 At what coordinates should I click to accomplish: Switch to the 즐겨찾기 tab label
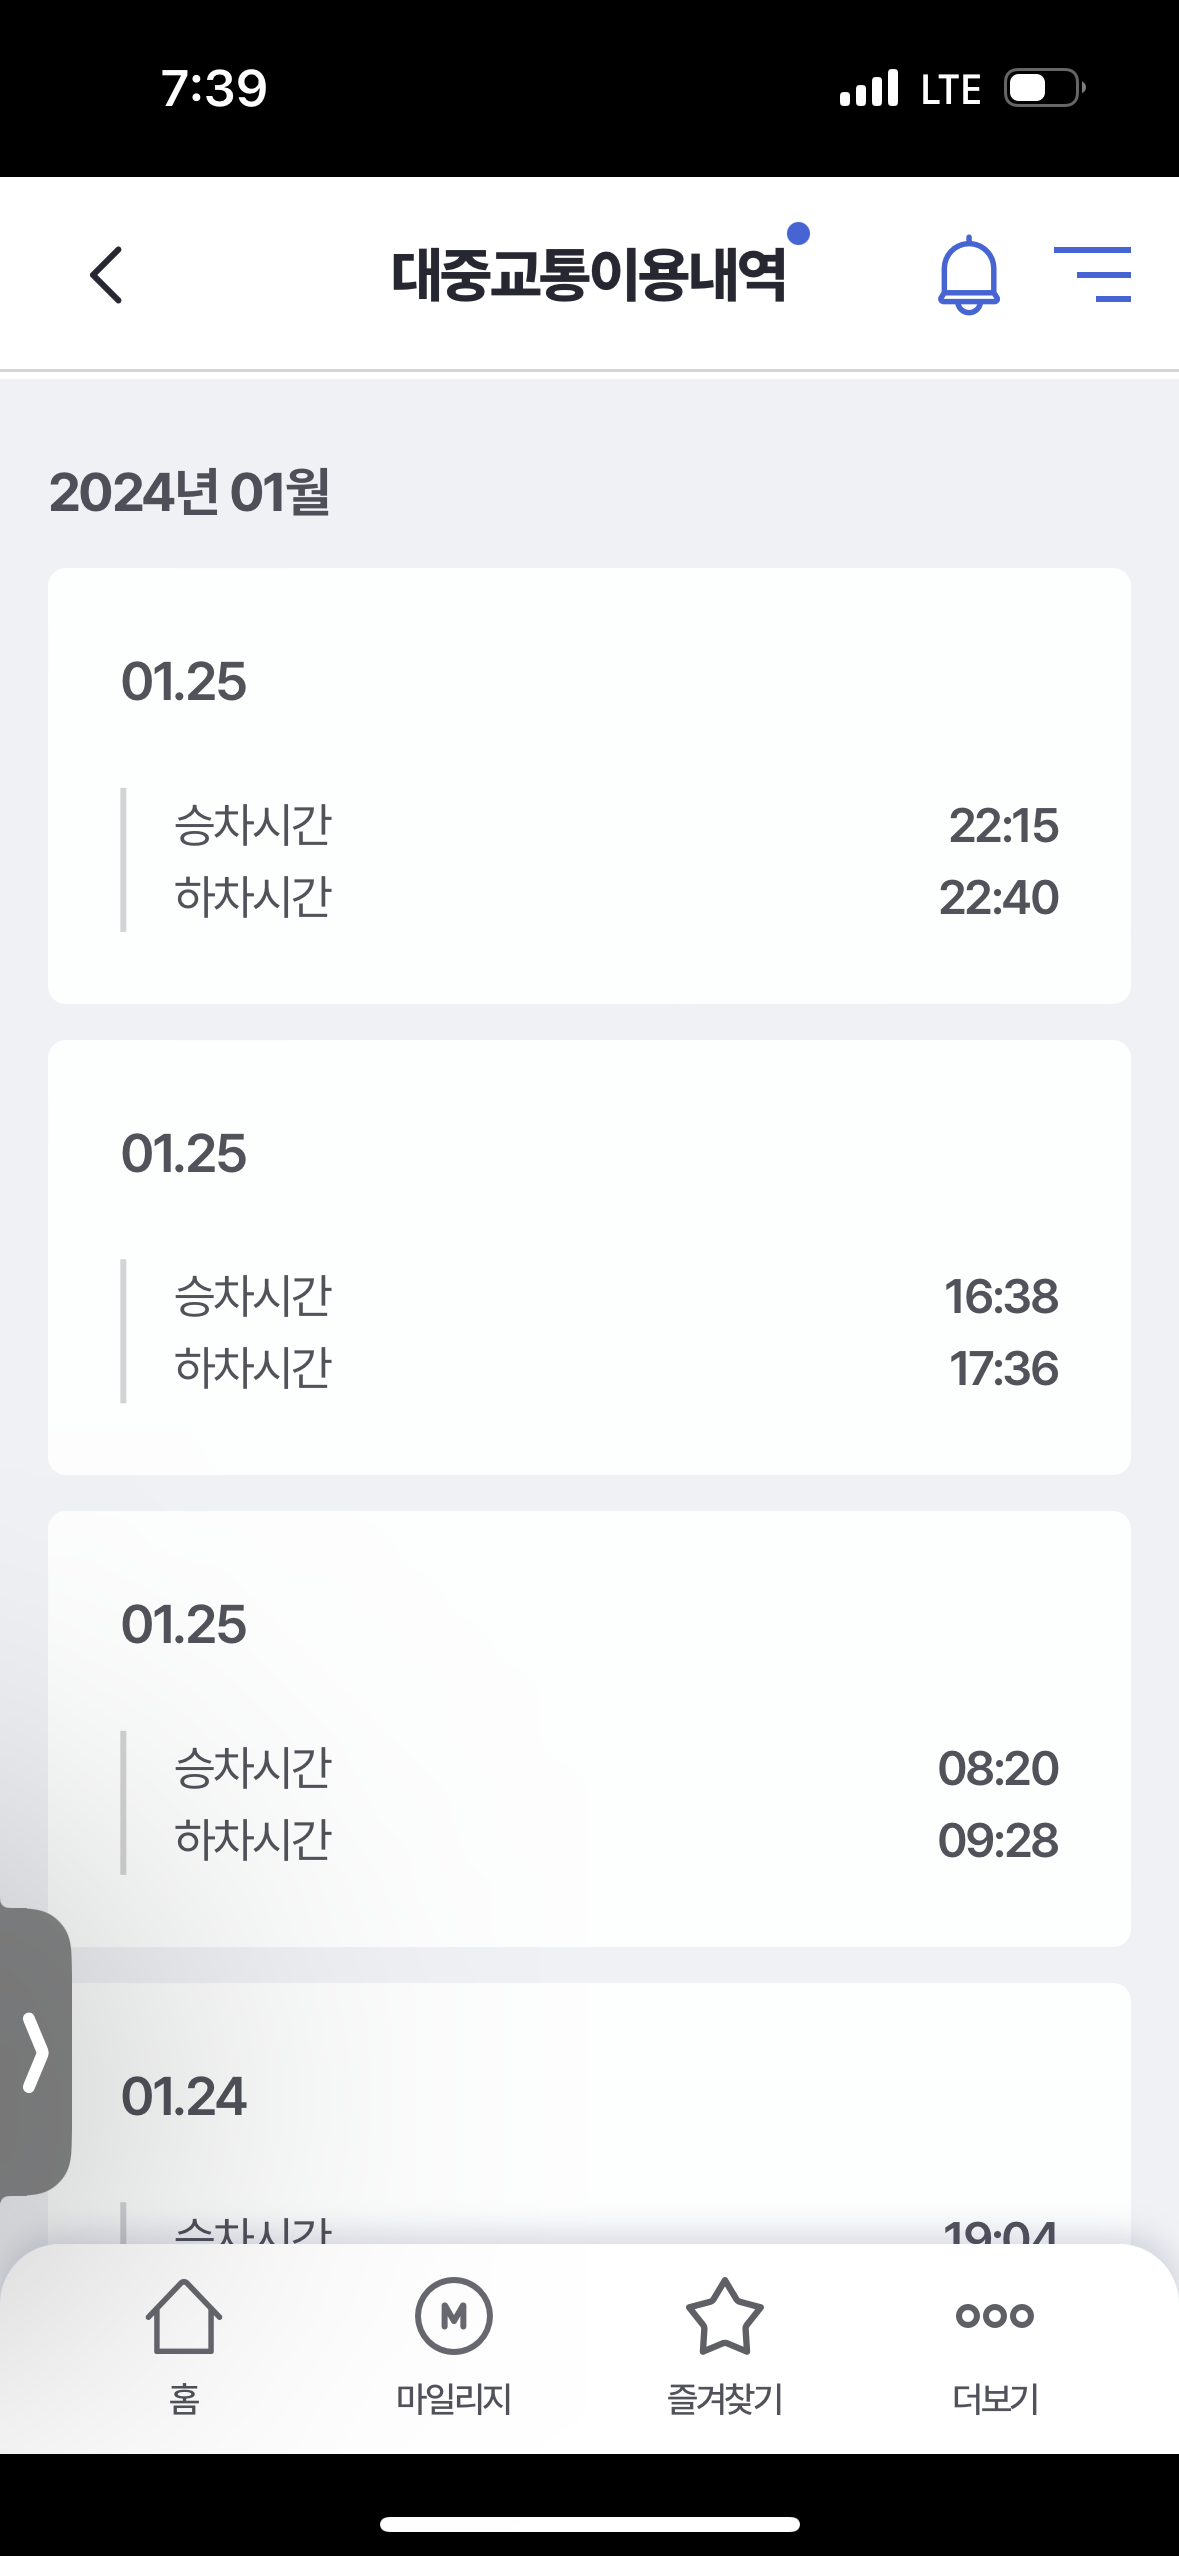tap(724, 2398)
